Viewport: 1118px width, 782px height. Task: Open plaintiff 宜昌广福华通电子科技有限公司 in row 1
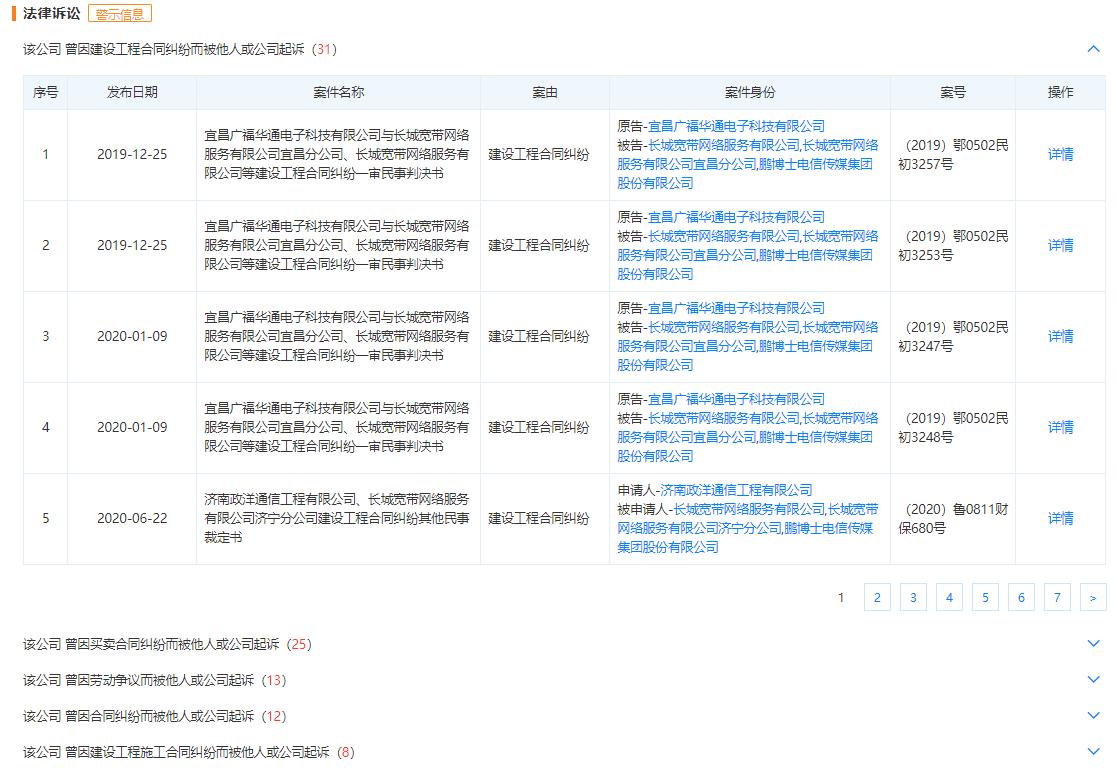pos(736,126)
